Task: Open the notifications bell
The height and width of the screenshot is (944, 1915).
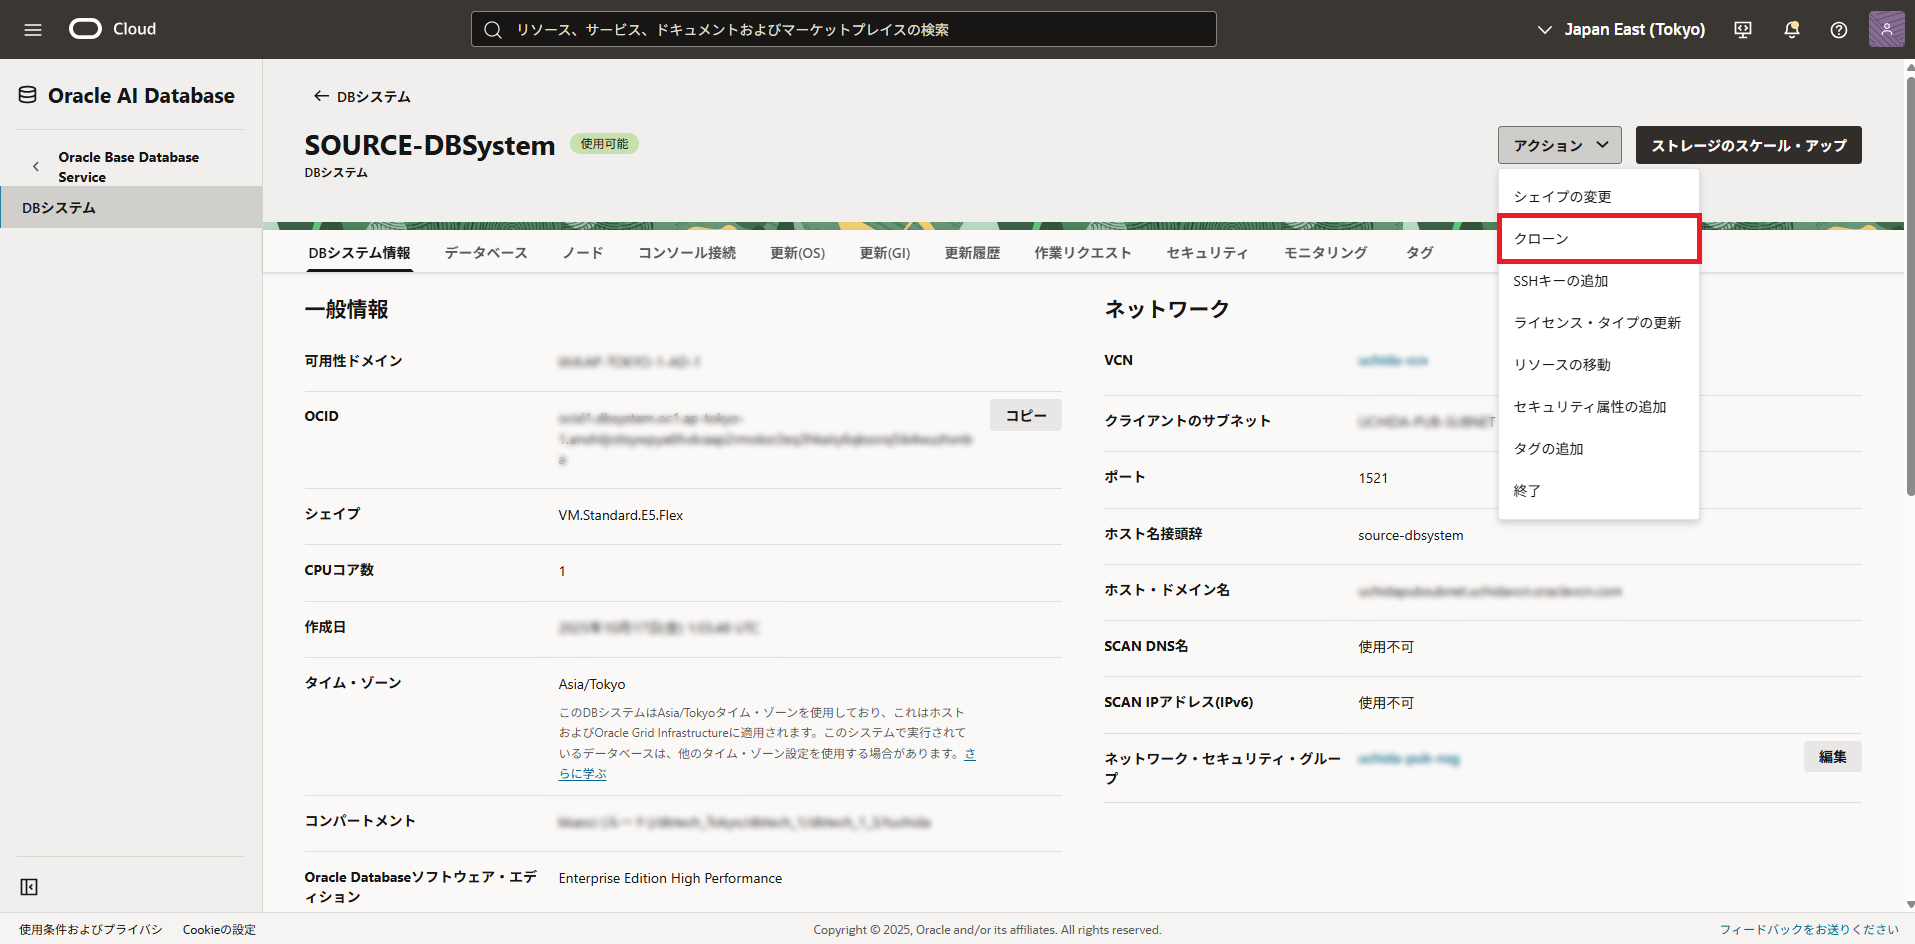Action: click(1790, 30)
